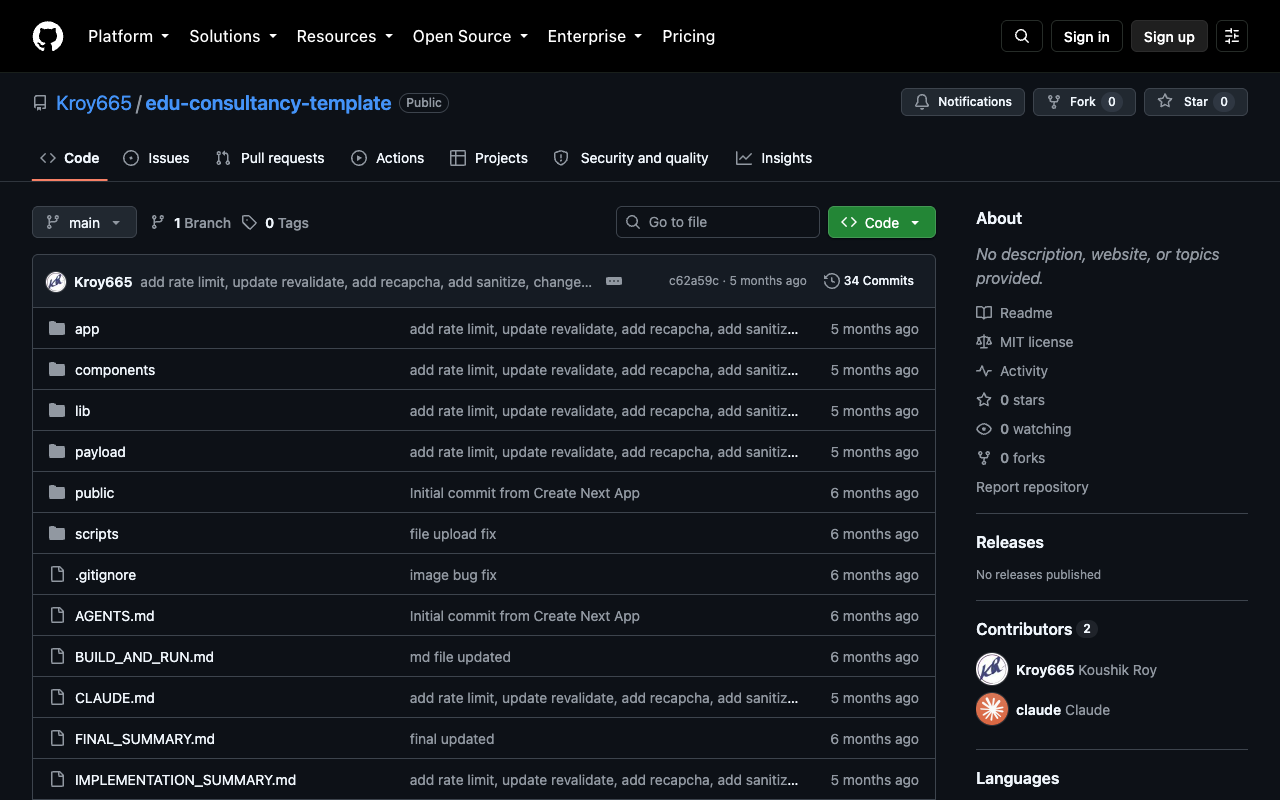Screen dimensions: 1280x800
Task: Switch to the Issues tab
Action: click(156, 158)
